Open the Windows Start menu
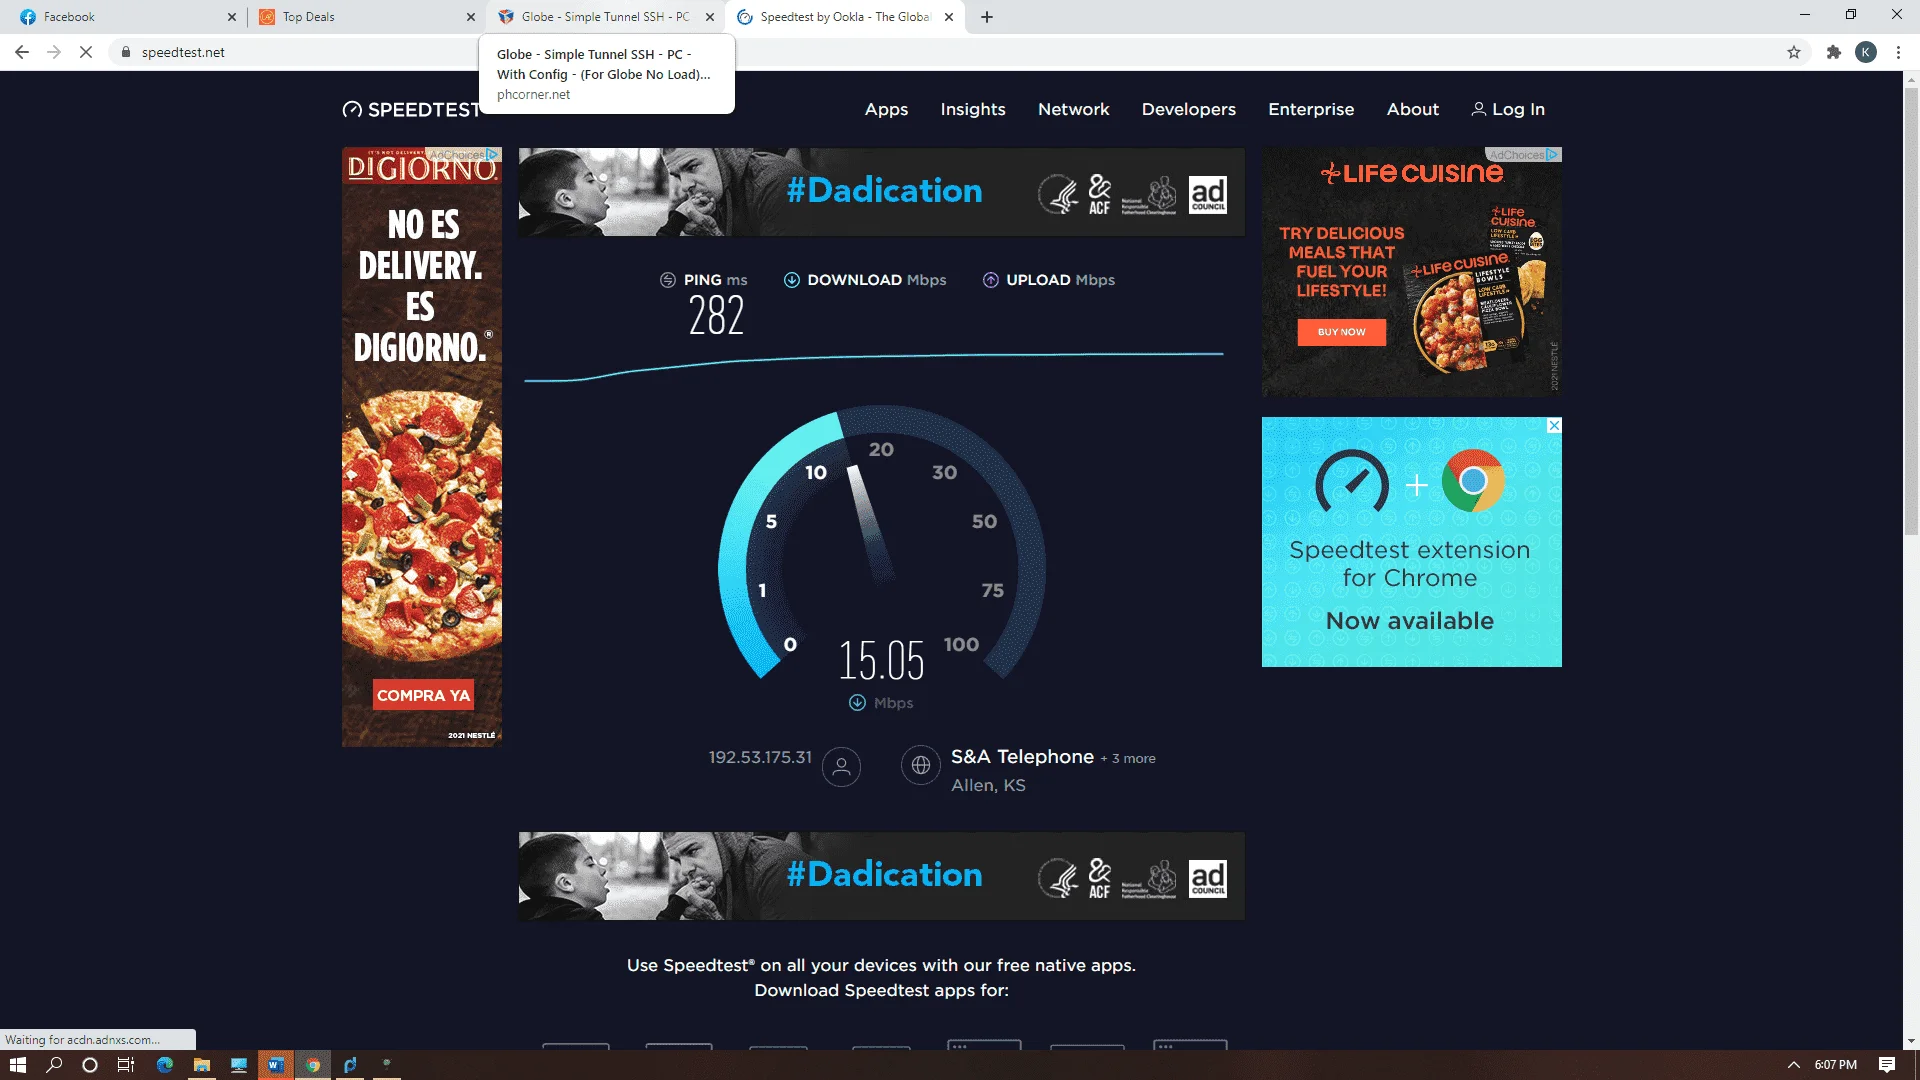 pos(17,1065)
